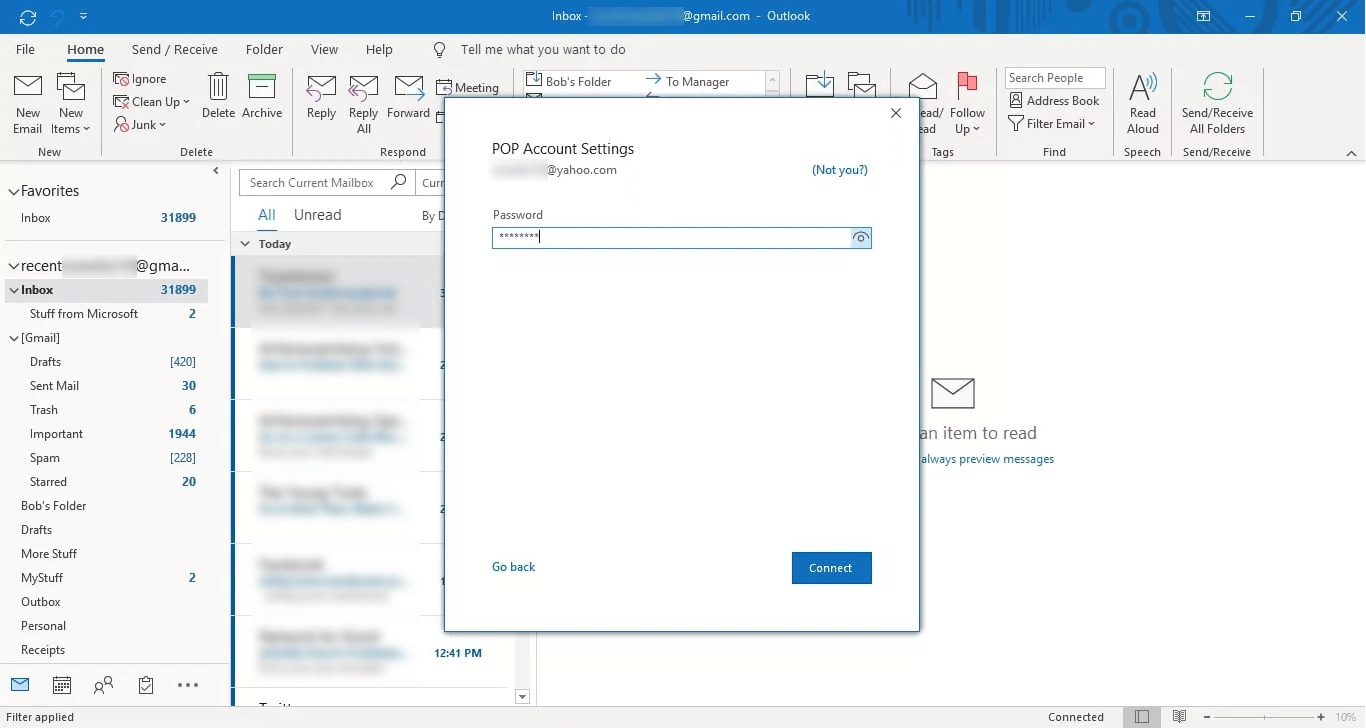The height and width of the screenshot is (728, 1366).
Task: Open the Folder ribbon tab
Action: click(264, 49)
